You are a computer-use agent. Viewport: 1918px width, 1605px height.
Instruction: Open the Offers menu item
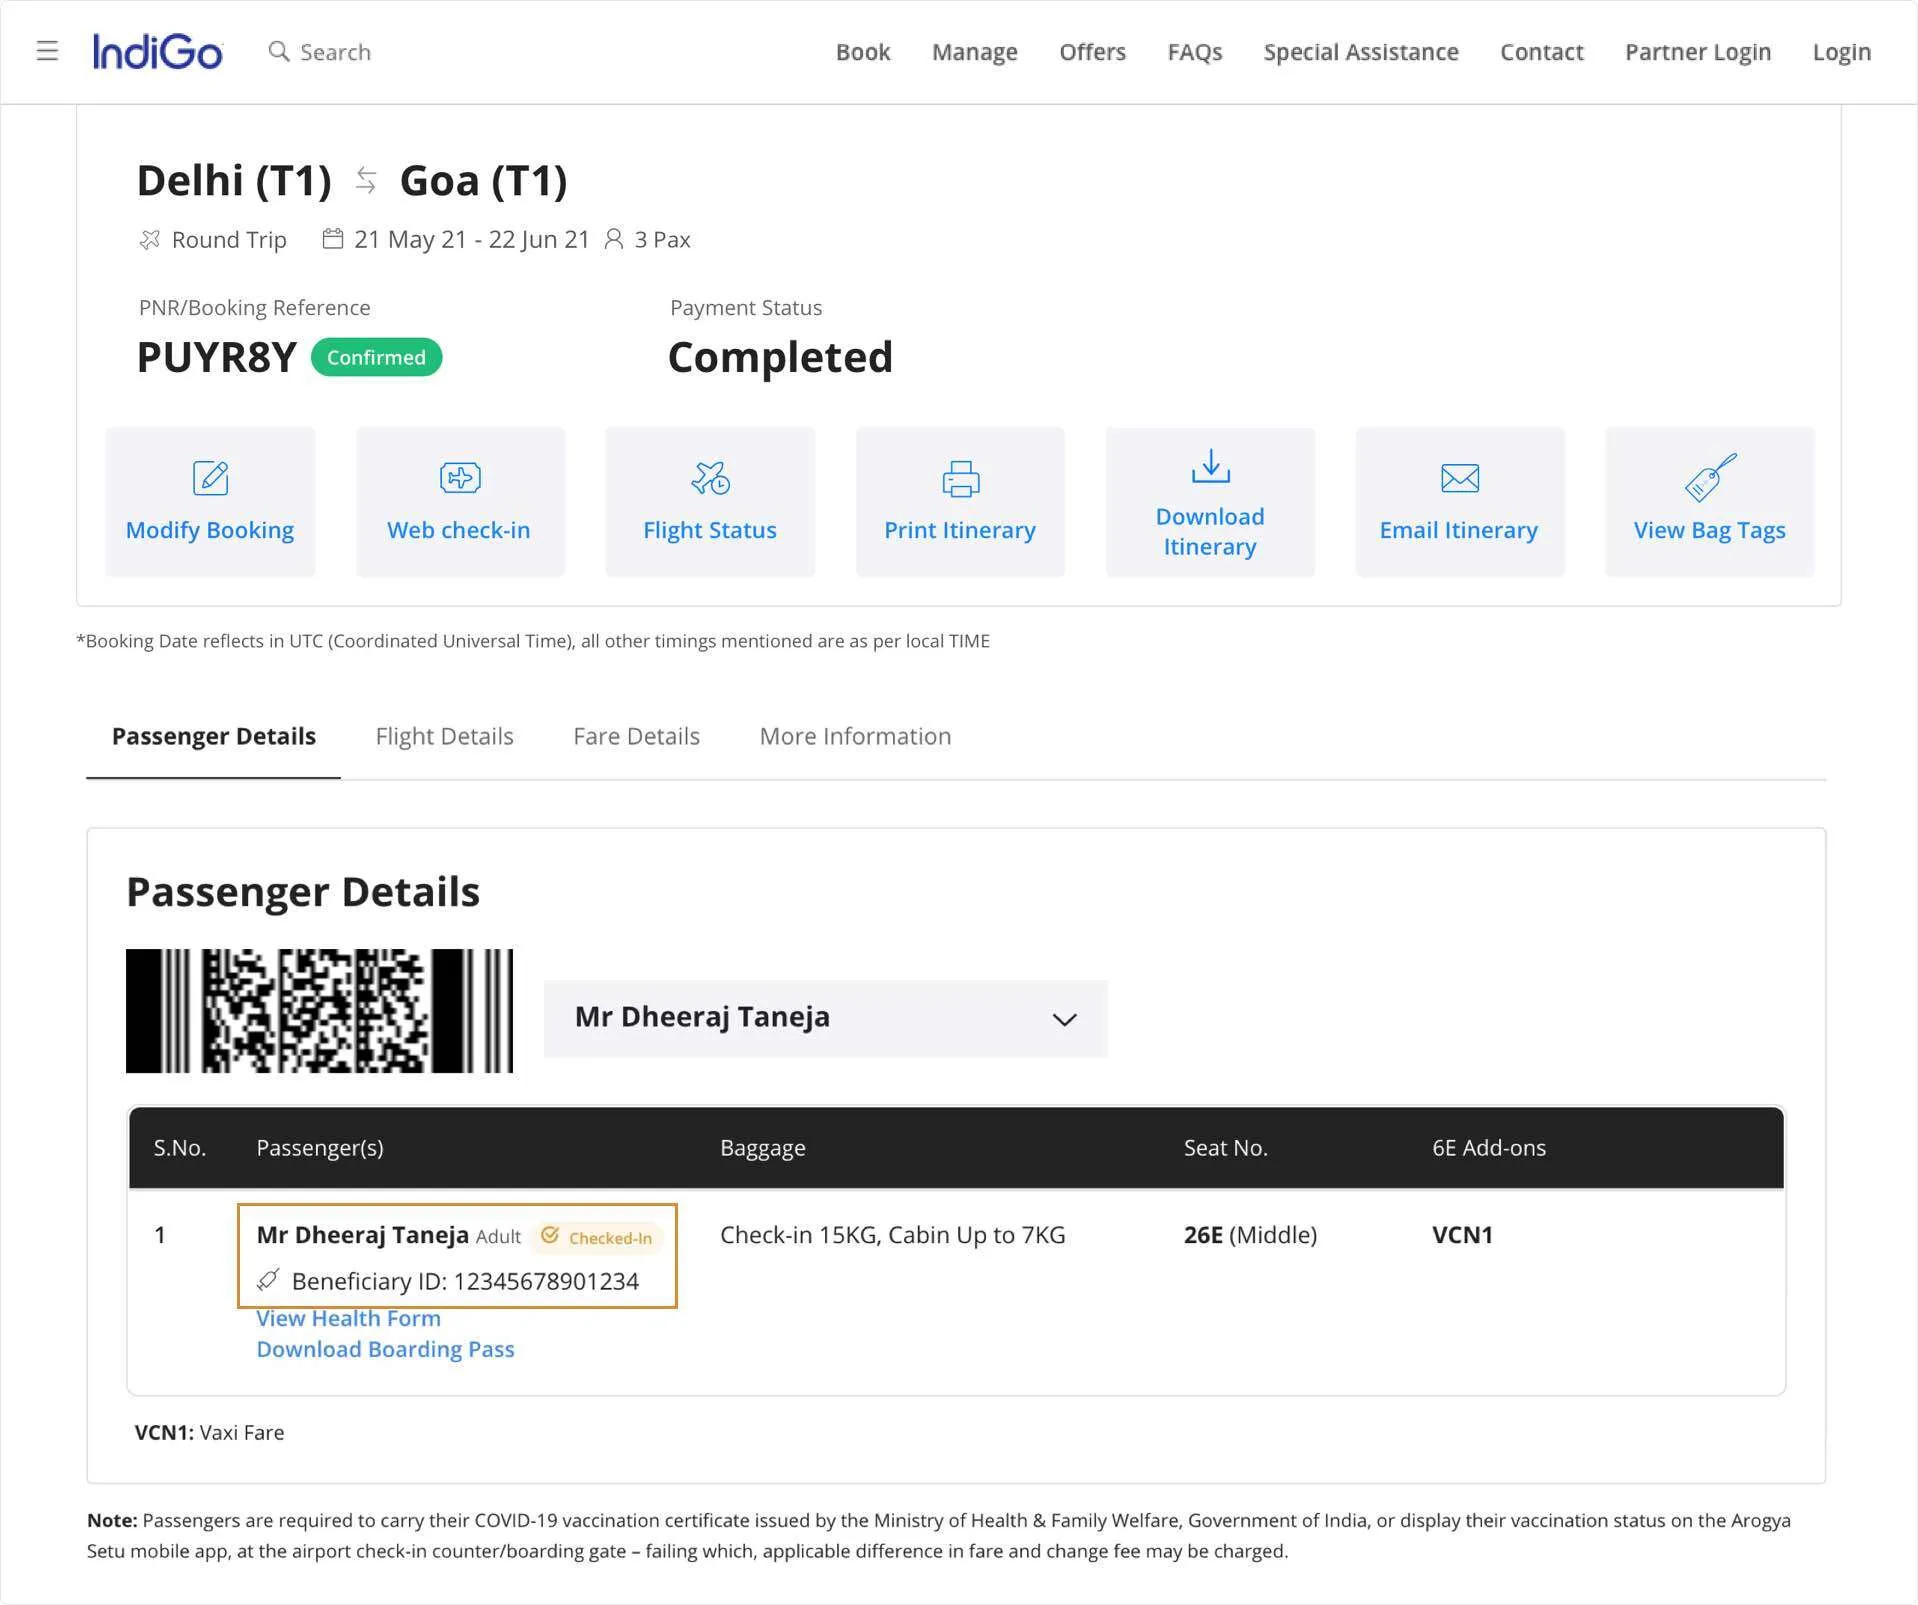[x=1093, y=52]
